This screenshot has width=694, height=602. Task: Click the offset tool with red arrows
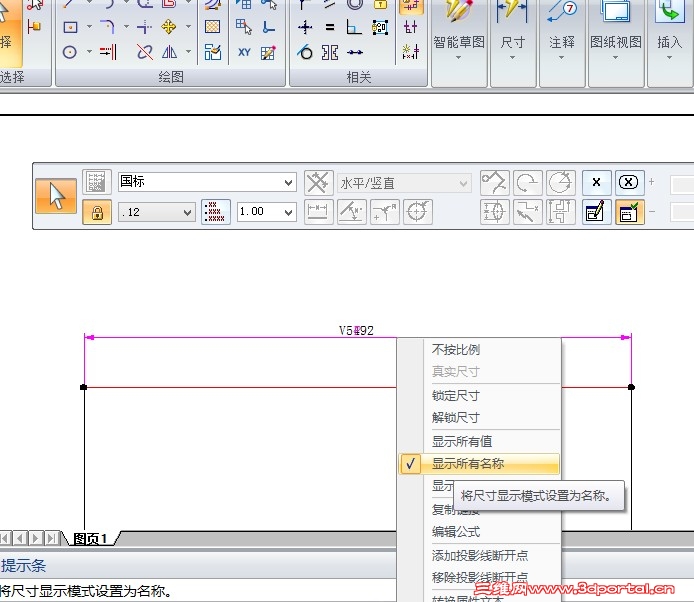coord(108,52)
